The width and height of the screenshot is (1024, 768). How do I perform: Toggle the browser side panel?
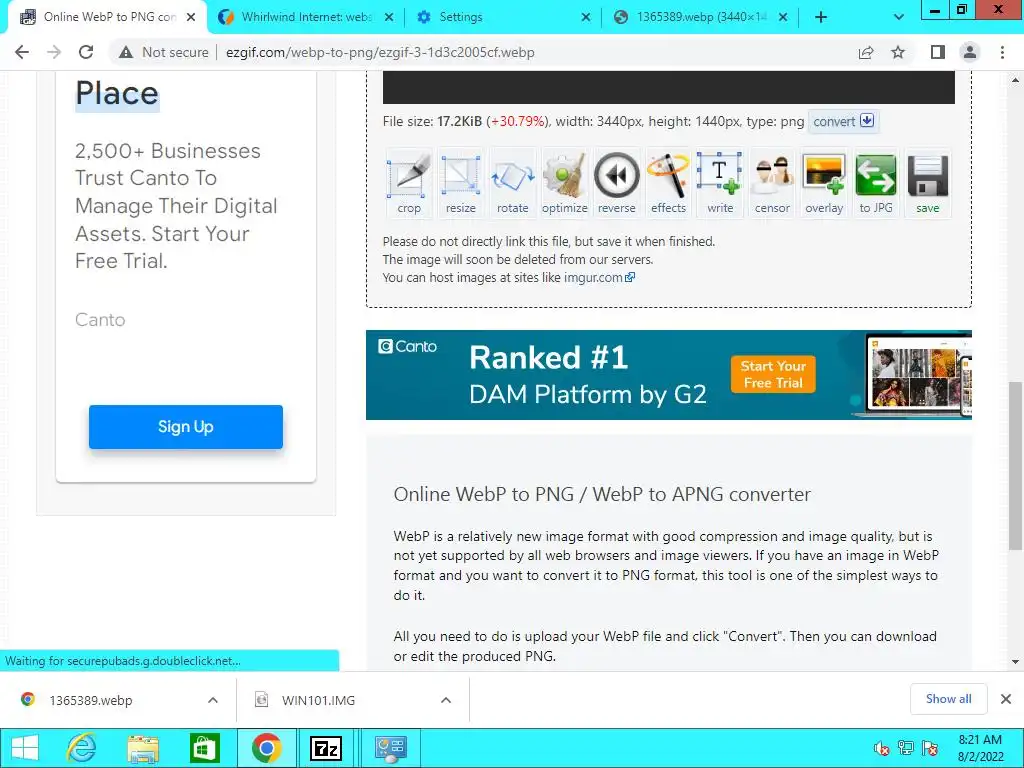938,52
